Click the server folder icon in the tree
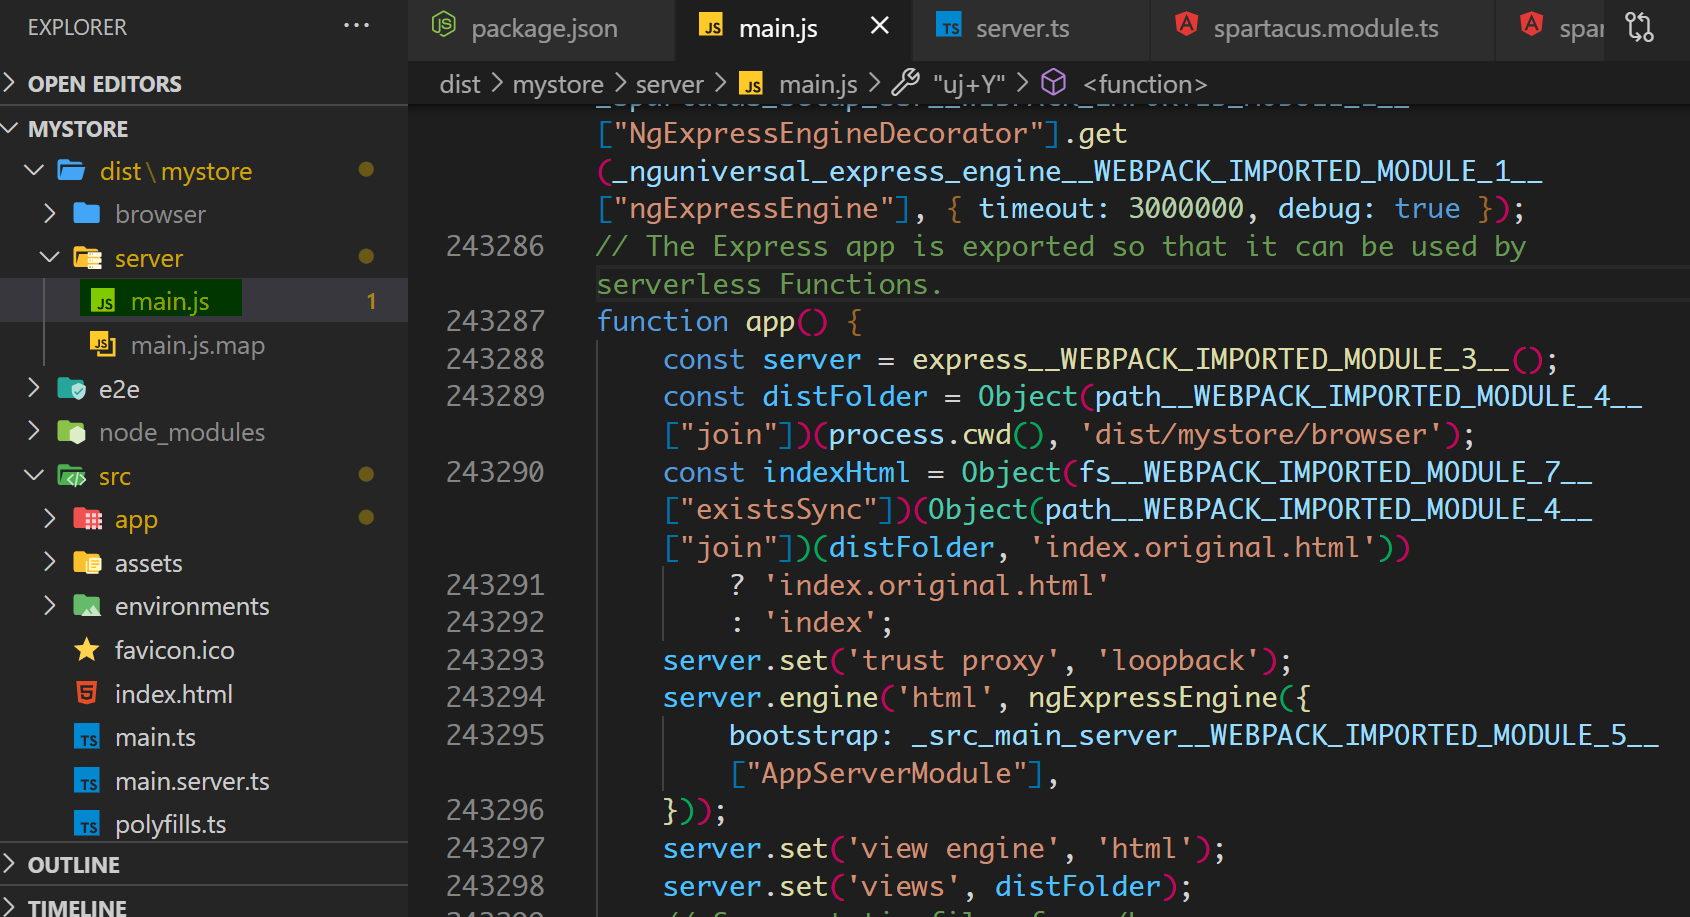 (x=87, y=258)
